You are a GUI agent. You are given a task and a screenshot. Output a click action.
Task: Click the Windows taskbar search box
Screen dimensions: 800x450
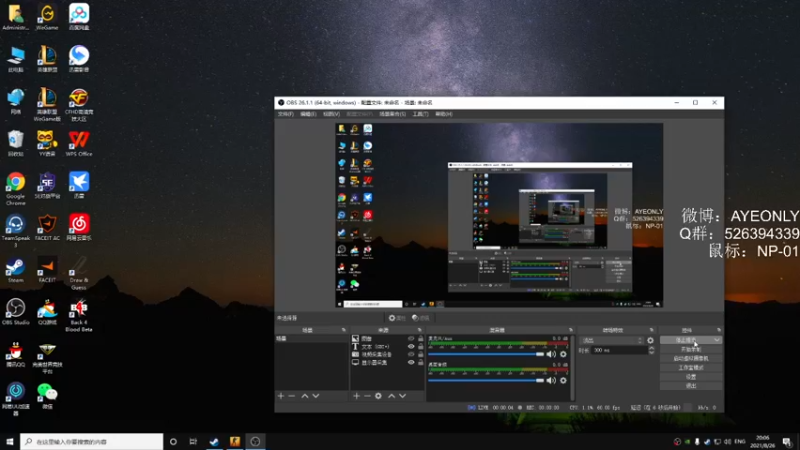(92, 441)
